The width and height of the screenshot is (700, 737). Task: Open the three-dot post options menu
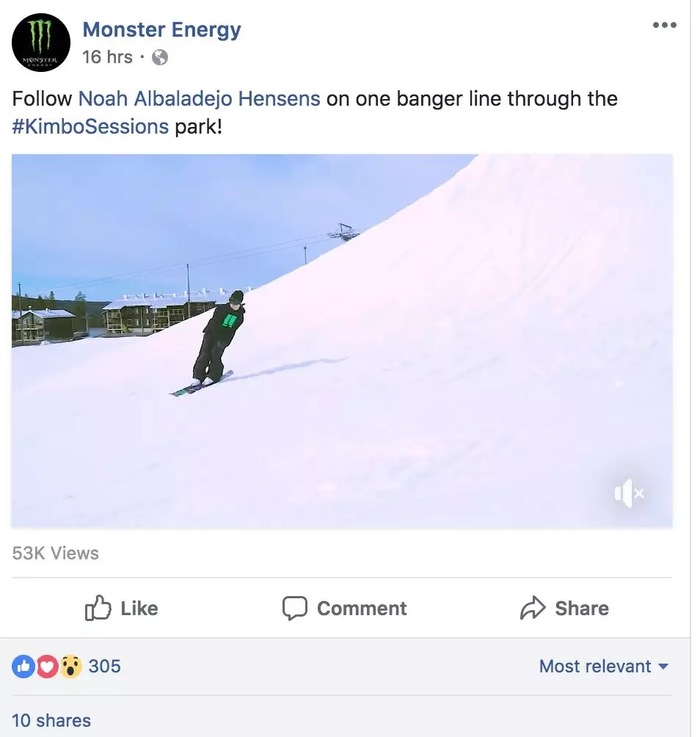click(665, 25)
